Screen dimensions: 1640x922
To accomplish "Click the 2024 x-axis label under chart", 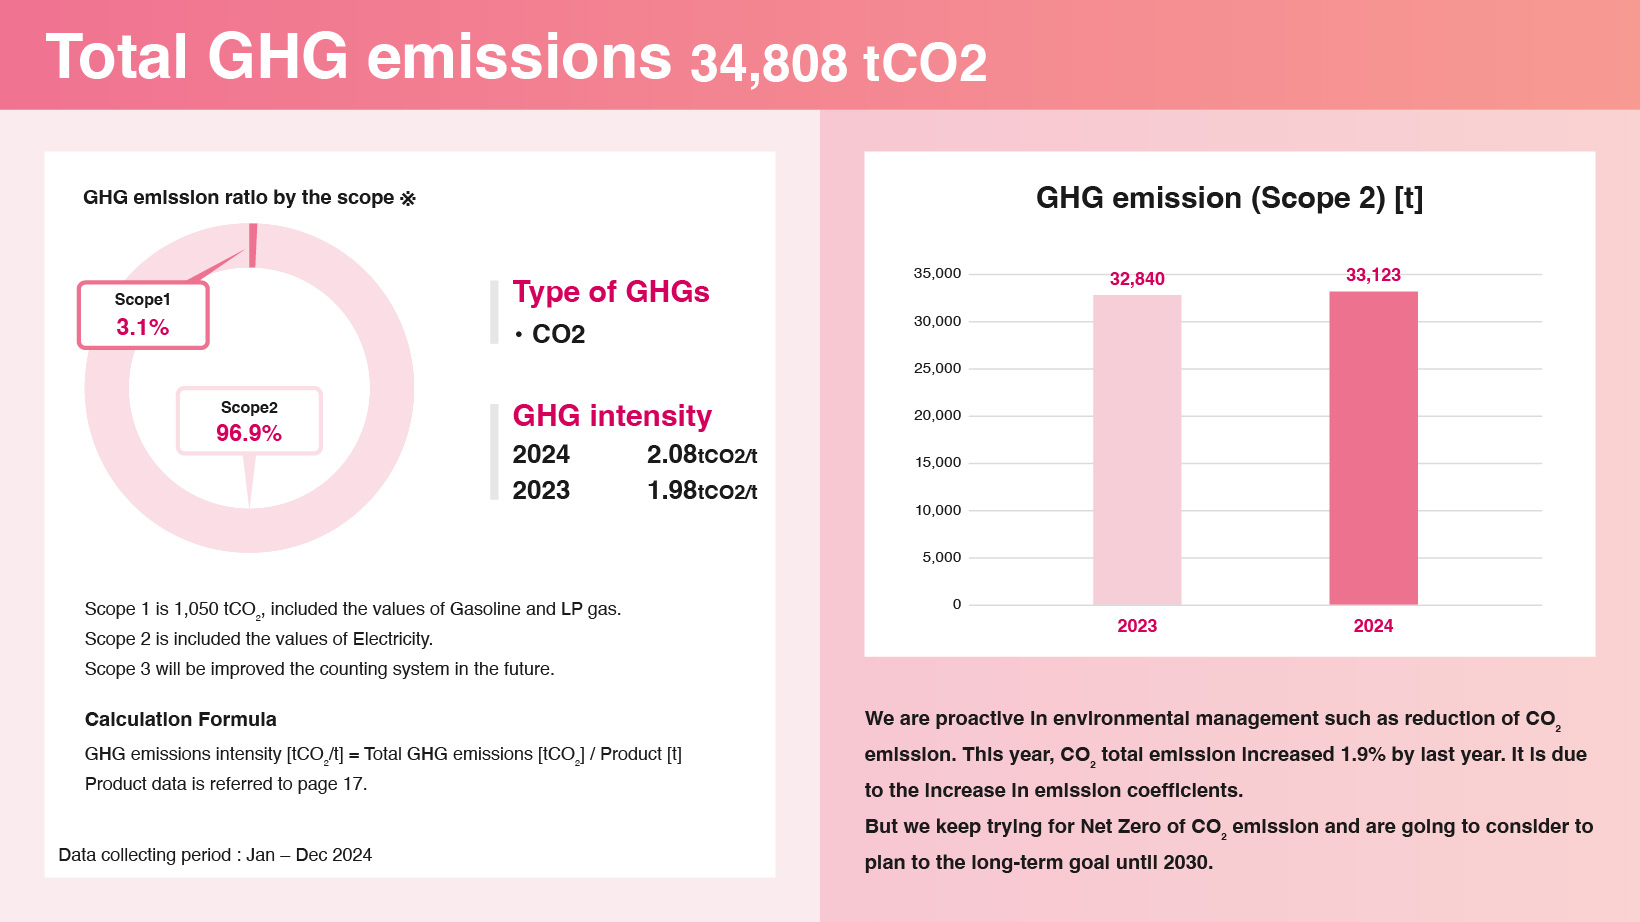I will [x=1373, y=626].
